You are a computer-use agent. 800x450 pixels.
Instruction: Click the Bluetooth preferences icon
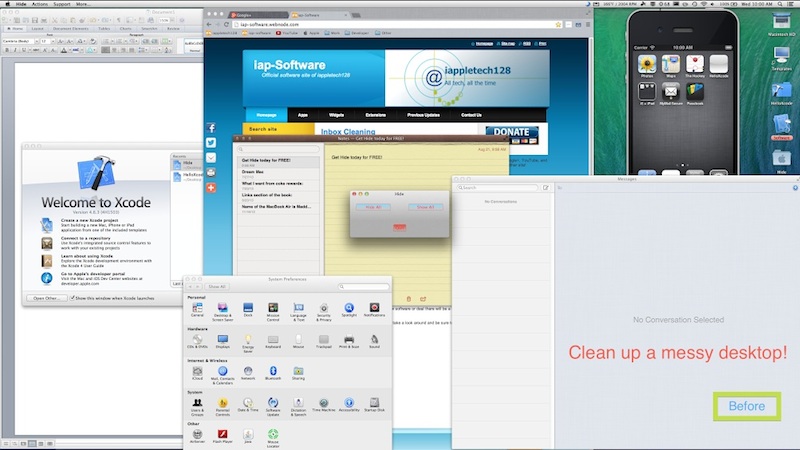tap(273, 372)
